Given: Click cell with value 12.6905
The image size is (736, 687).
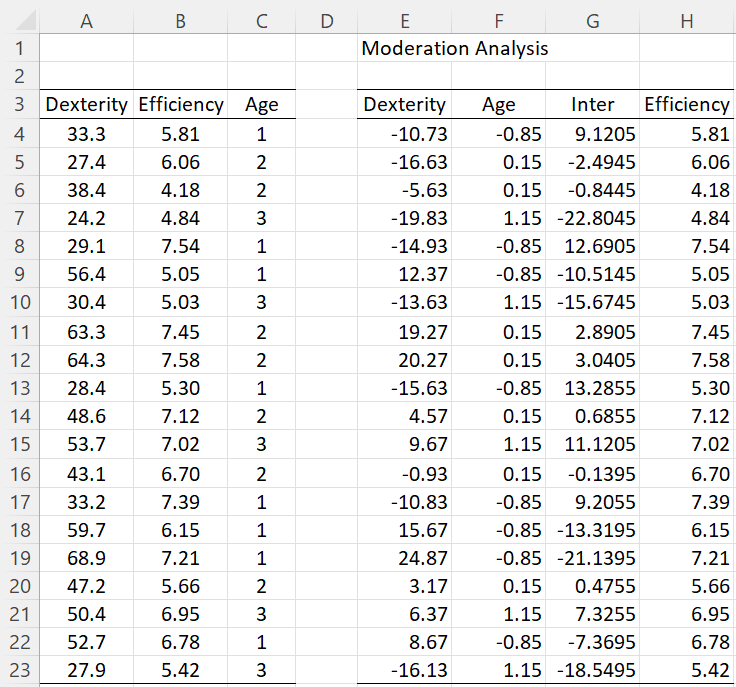Looking at the screenshot, I should tap(592, 246).
